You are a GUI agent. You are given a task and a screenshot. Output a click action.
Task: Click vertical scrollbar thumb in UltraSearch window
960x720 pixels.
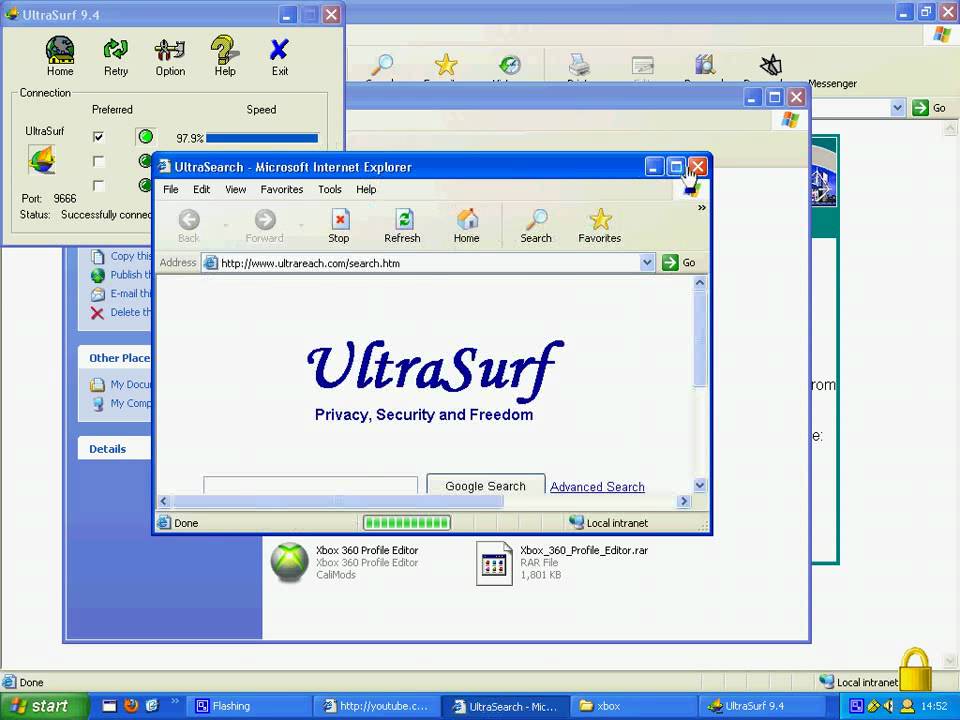(x=700, y=339)
